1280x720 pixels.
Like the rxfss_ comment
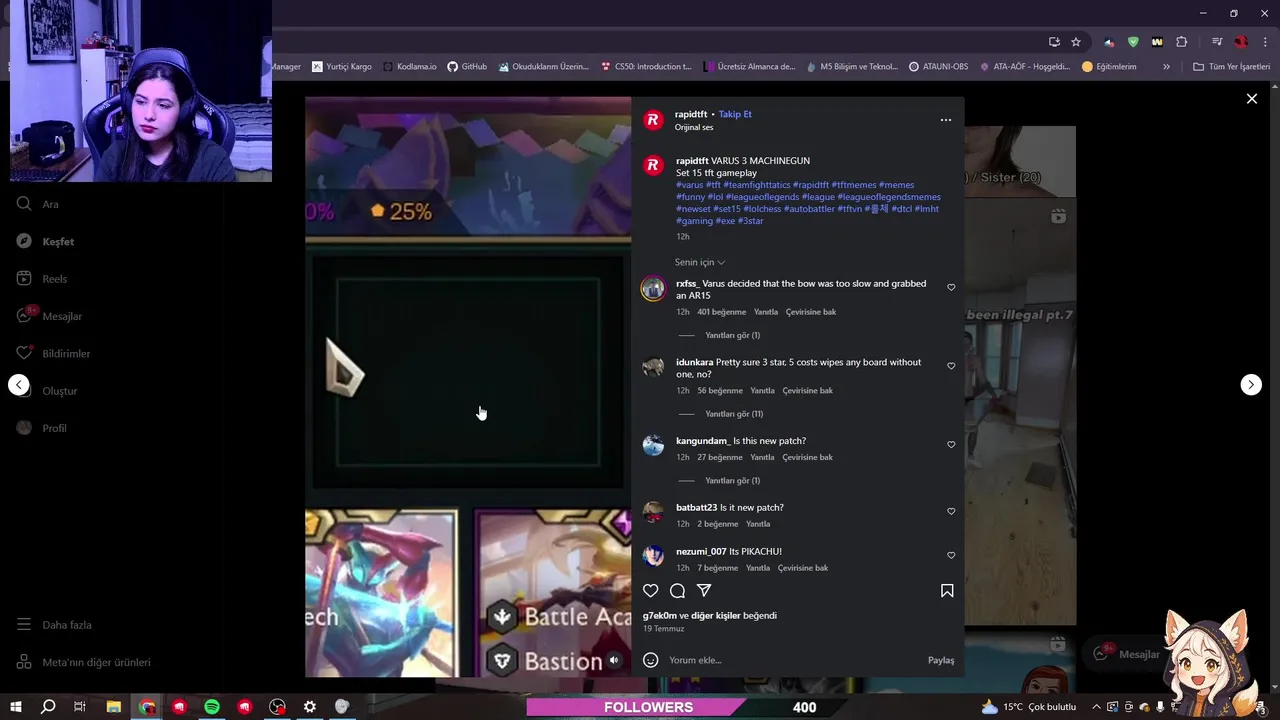[951, 288]
